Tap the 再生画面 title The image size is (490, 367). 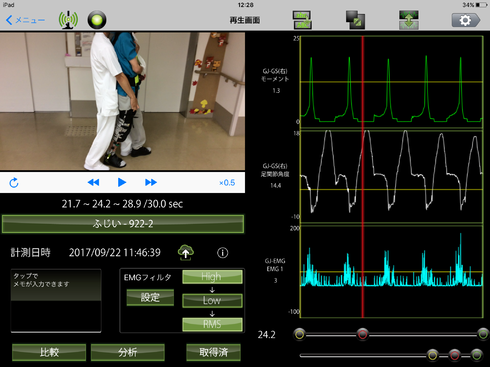[x=245, y=20]
